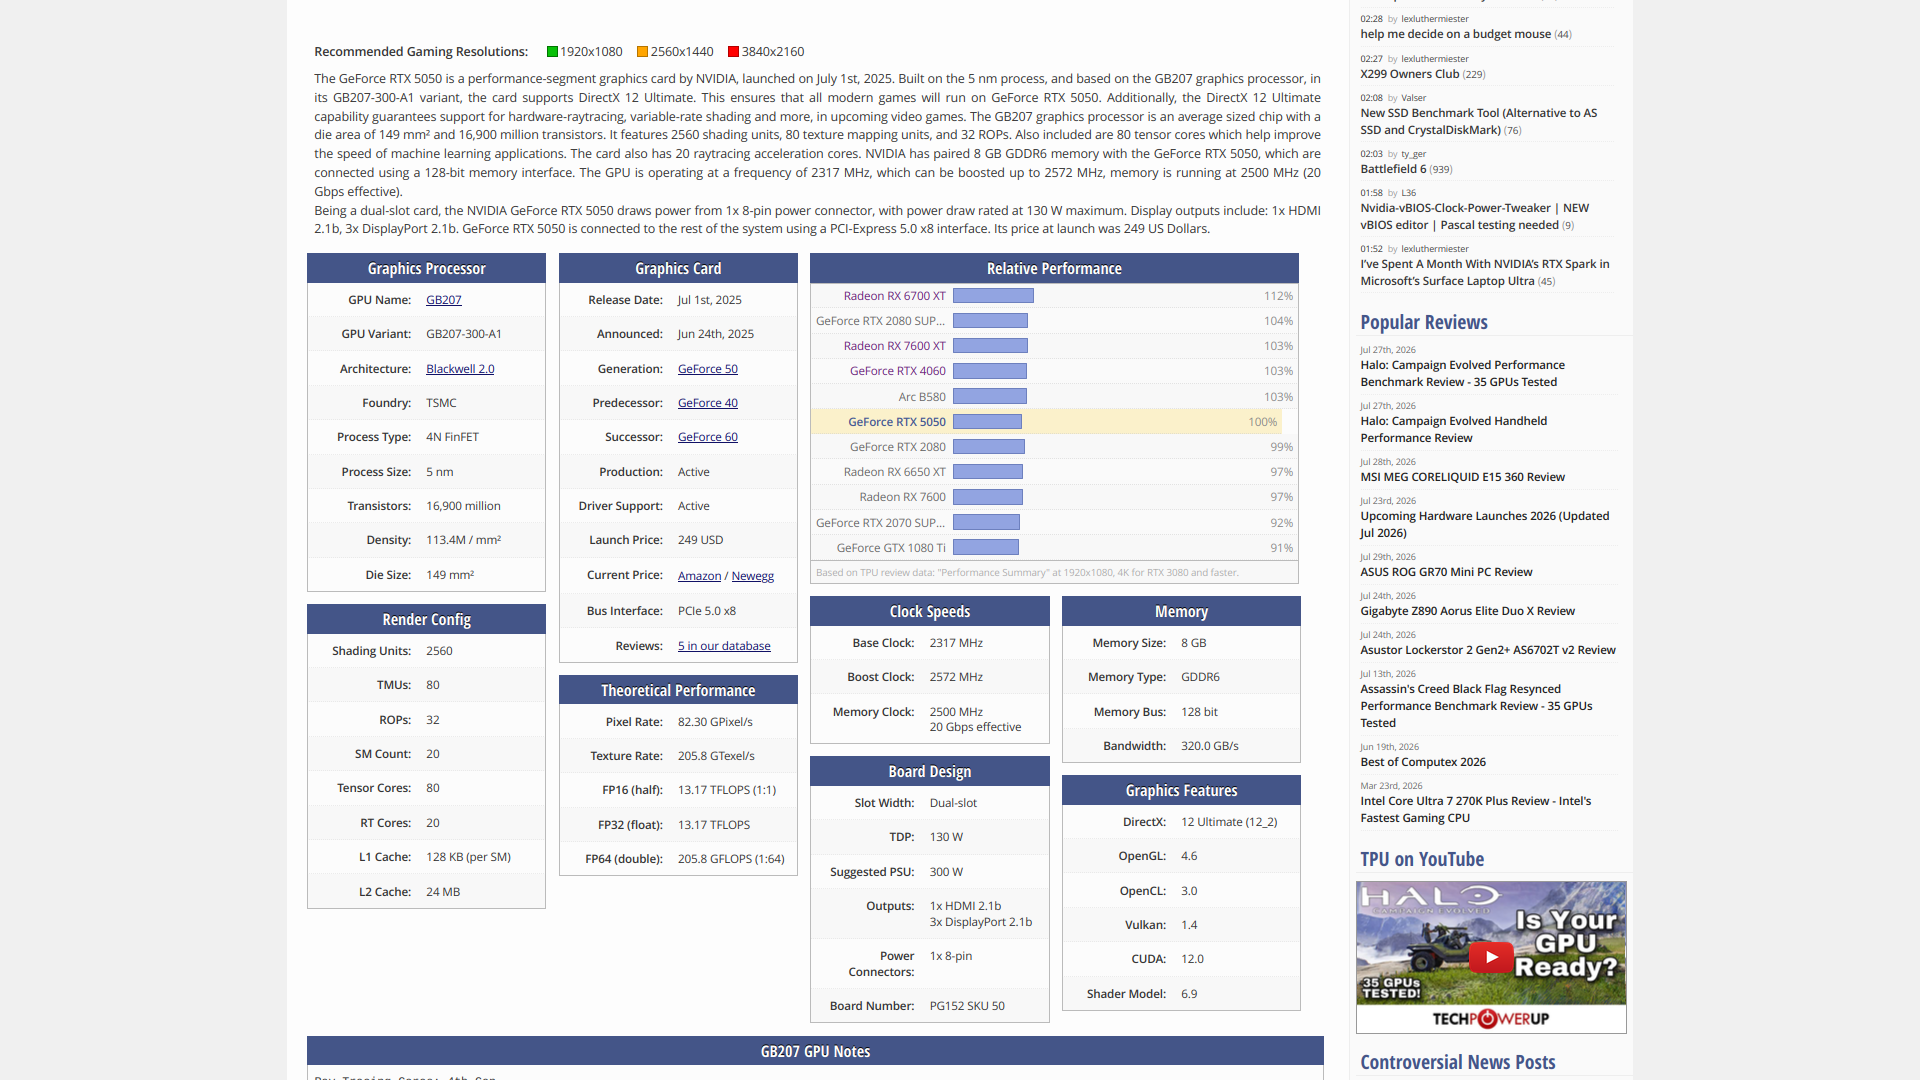
Task: Open RTX Spark Surface Laptop Ultra thread
Action: (1485, 273)
